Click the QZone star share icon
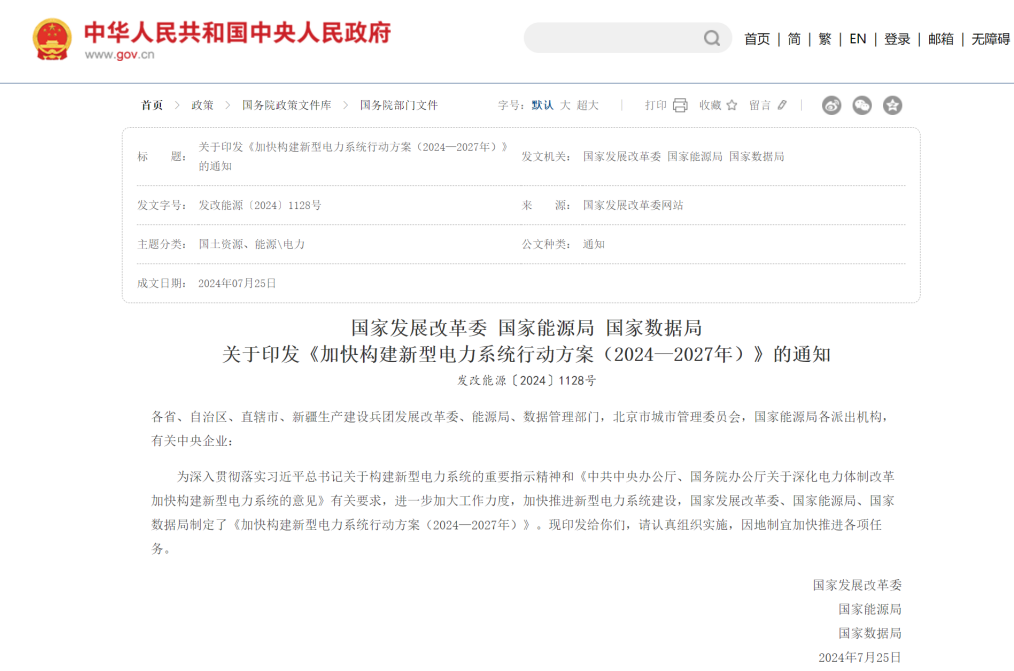The width and height of the screenshot is (1014, 671). 892,105
